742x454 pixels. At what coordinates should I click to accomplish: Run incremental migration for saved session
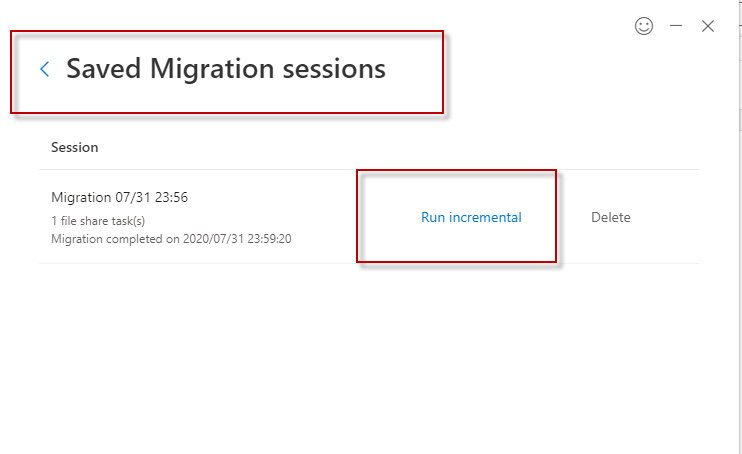tap(471, 217)
